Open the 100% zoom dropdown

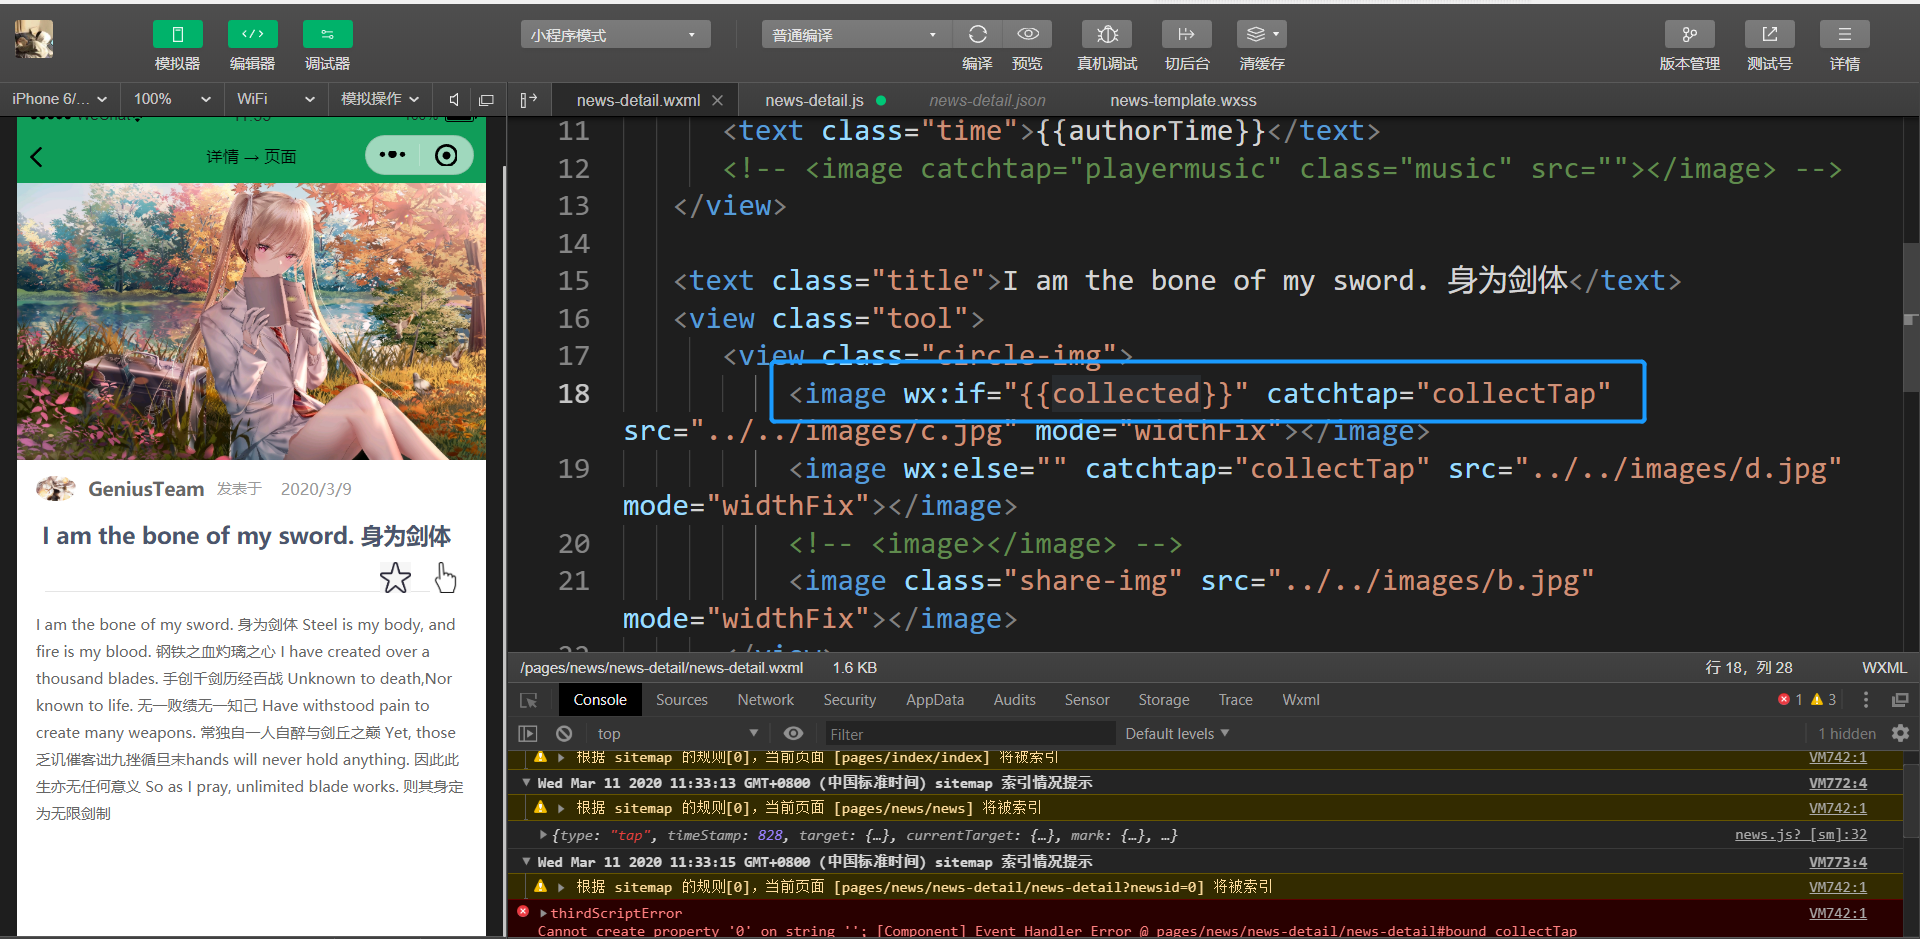(x=172, y=99)
